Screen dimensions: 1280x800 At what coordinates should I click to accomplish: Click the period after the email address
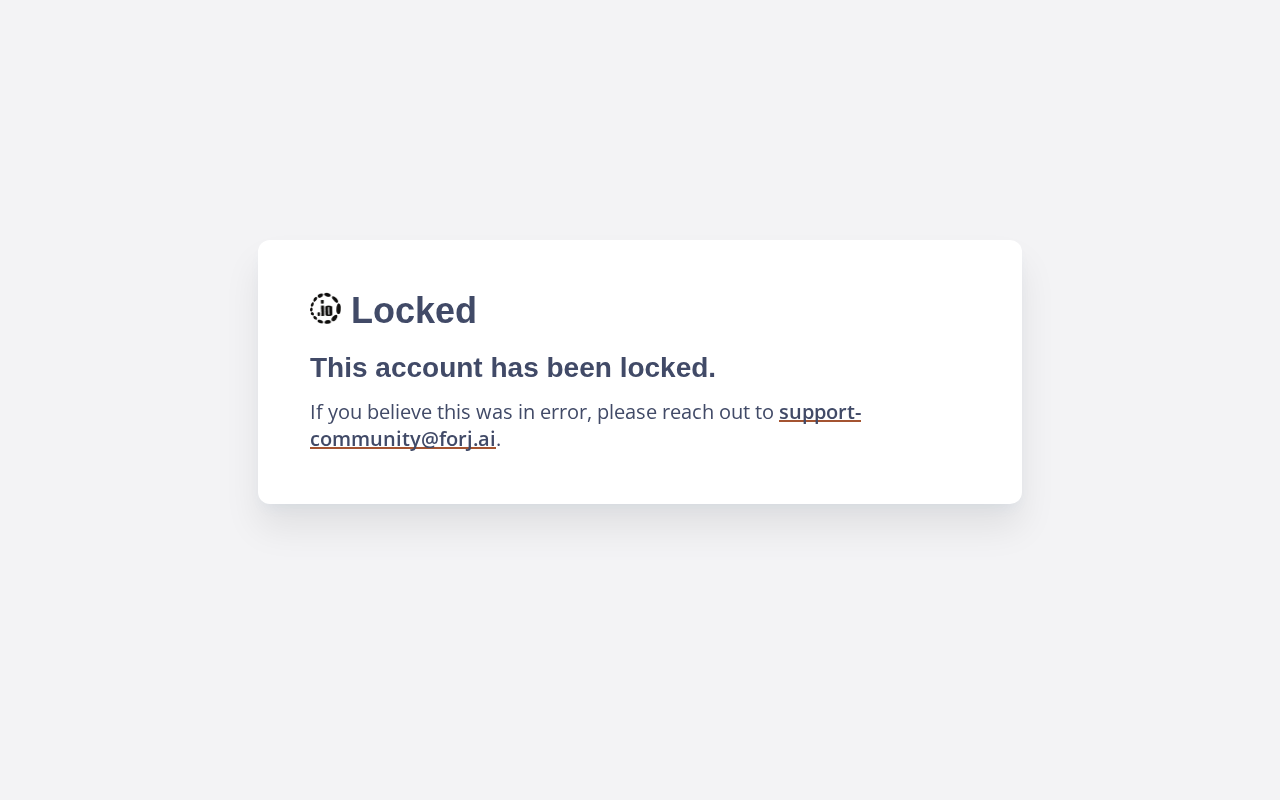click(499, 440)
